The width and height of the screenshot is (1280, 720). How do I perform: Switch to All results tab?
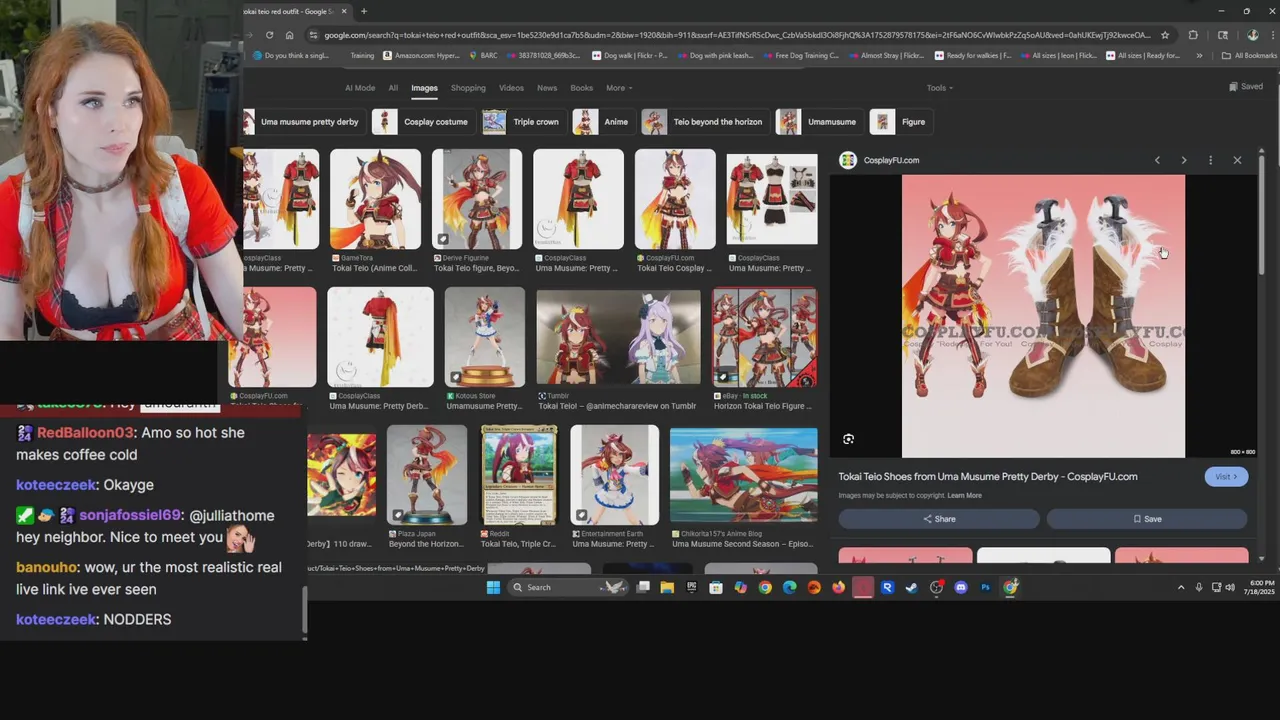[x=393, y=88]
